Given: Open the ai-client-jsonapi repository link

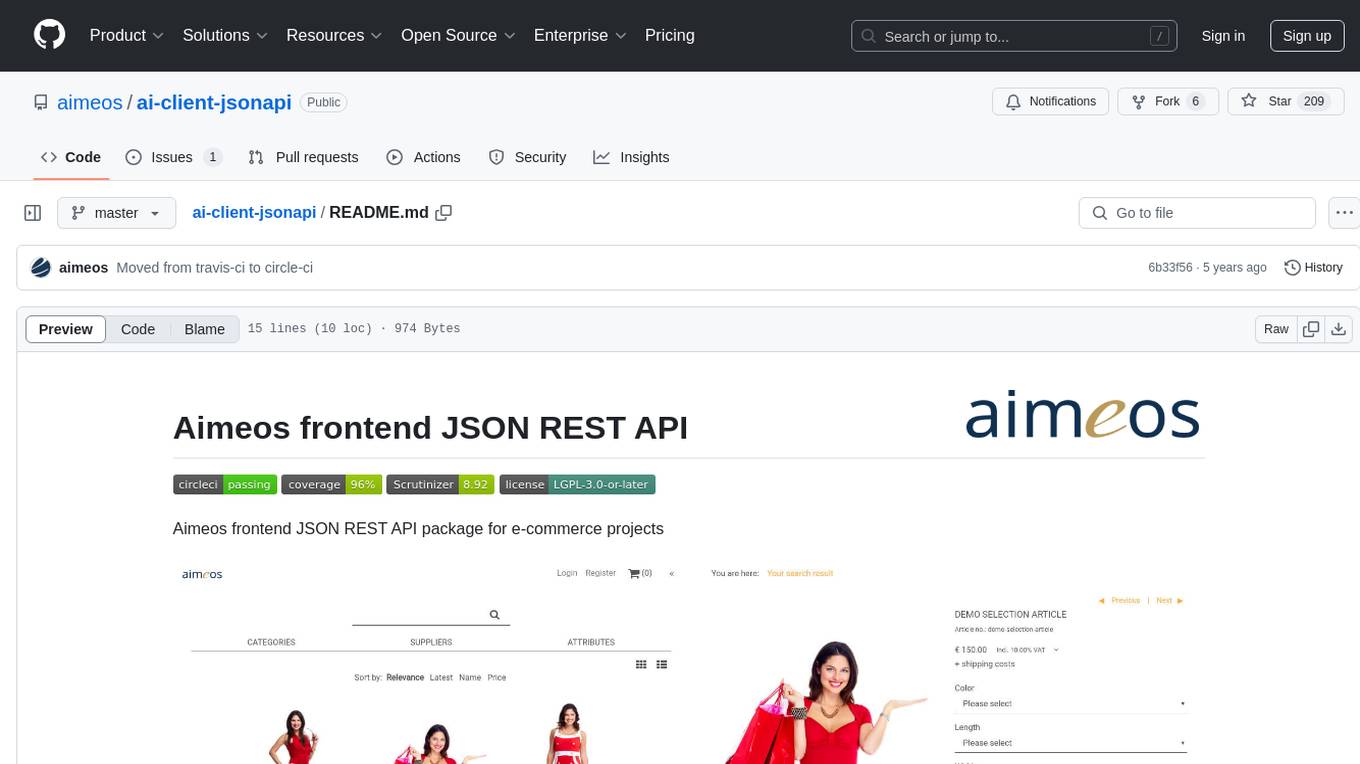Looking at the screenshot, I should point(214,102).
